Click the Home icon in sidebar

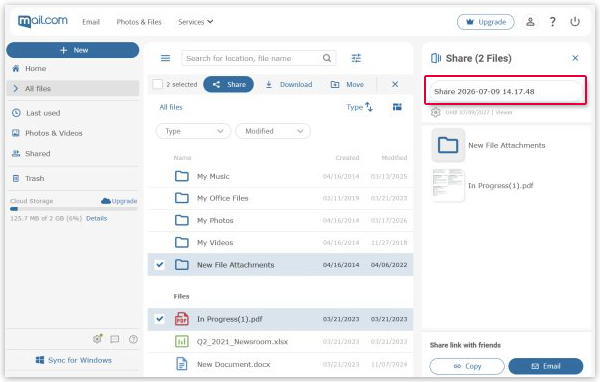coord(16,69)
